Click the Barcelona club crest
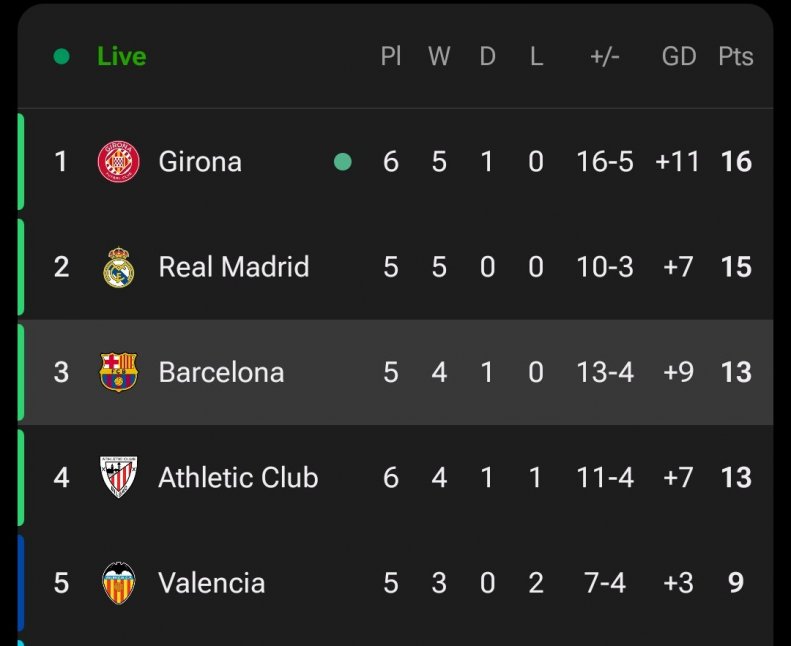 [x=119, y=372]
